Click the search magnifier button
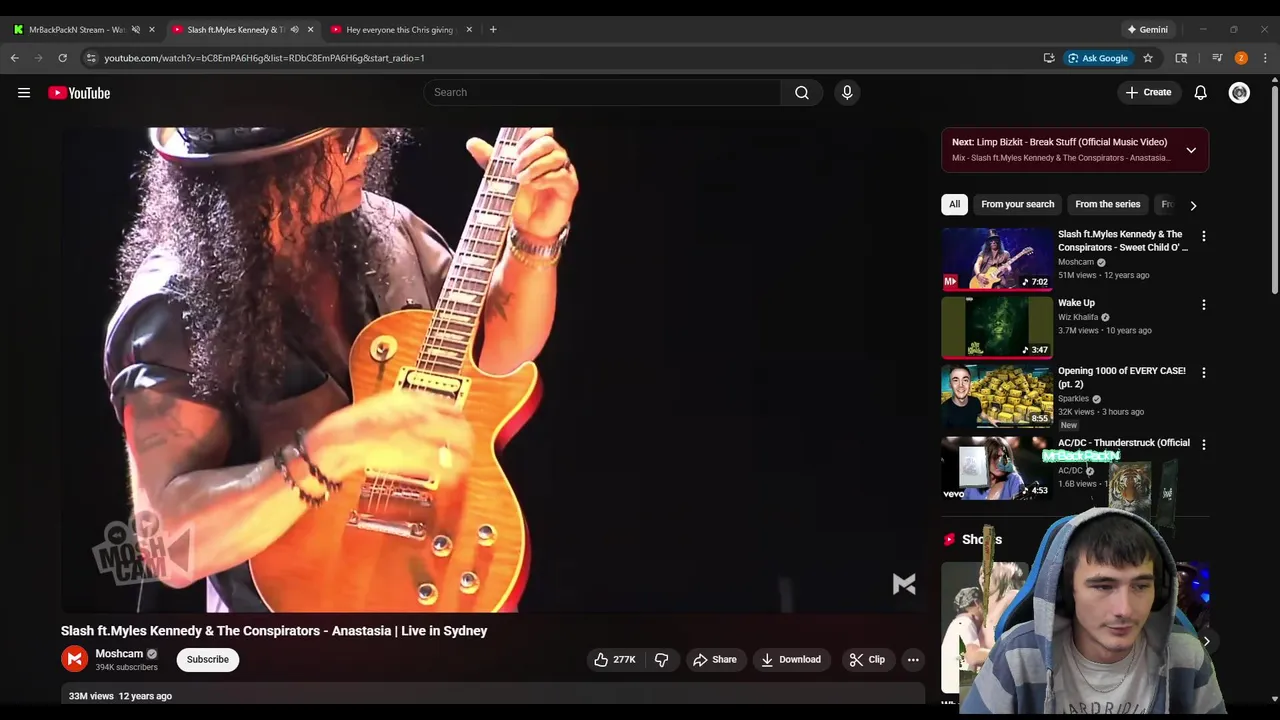The height and width of the screenshot is (720, 1280). click(x=802, y=93)
